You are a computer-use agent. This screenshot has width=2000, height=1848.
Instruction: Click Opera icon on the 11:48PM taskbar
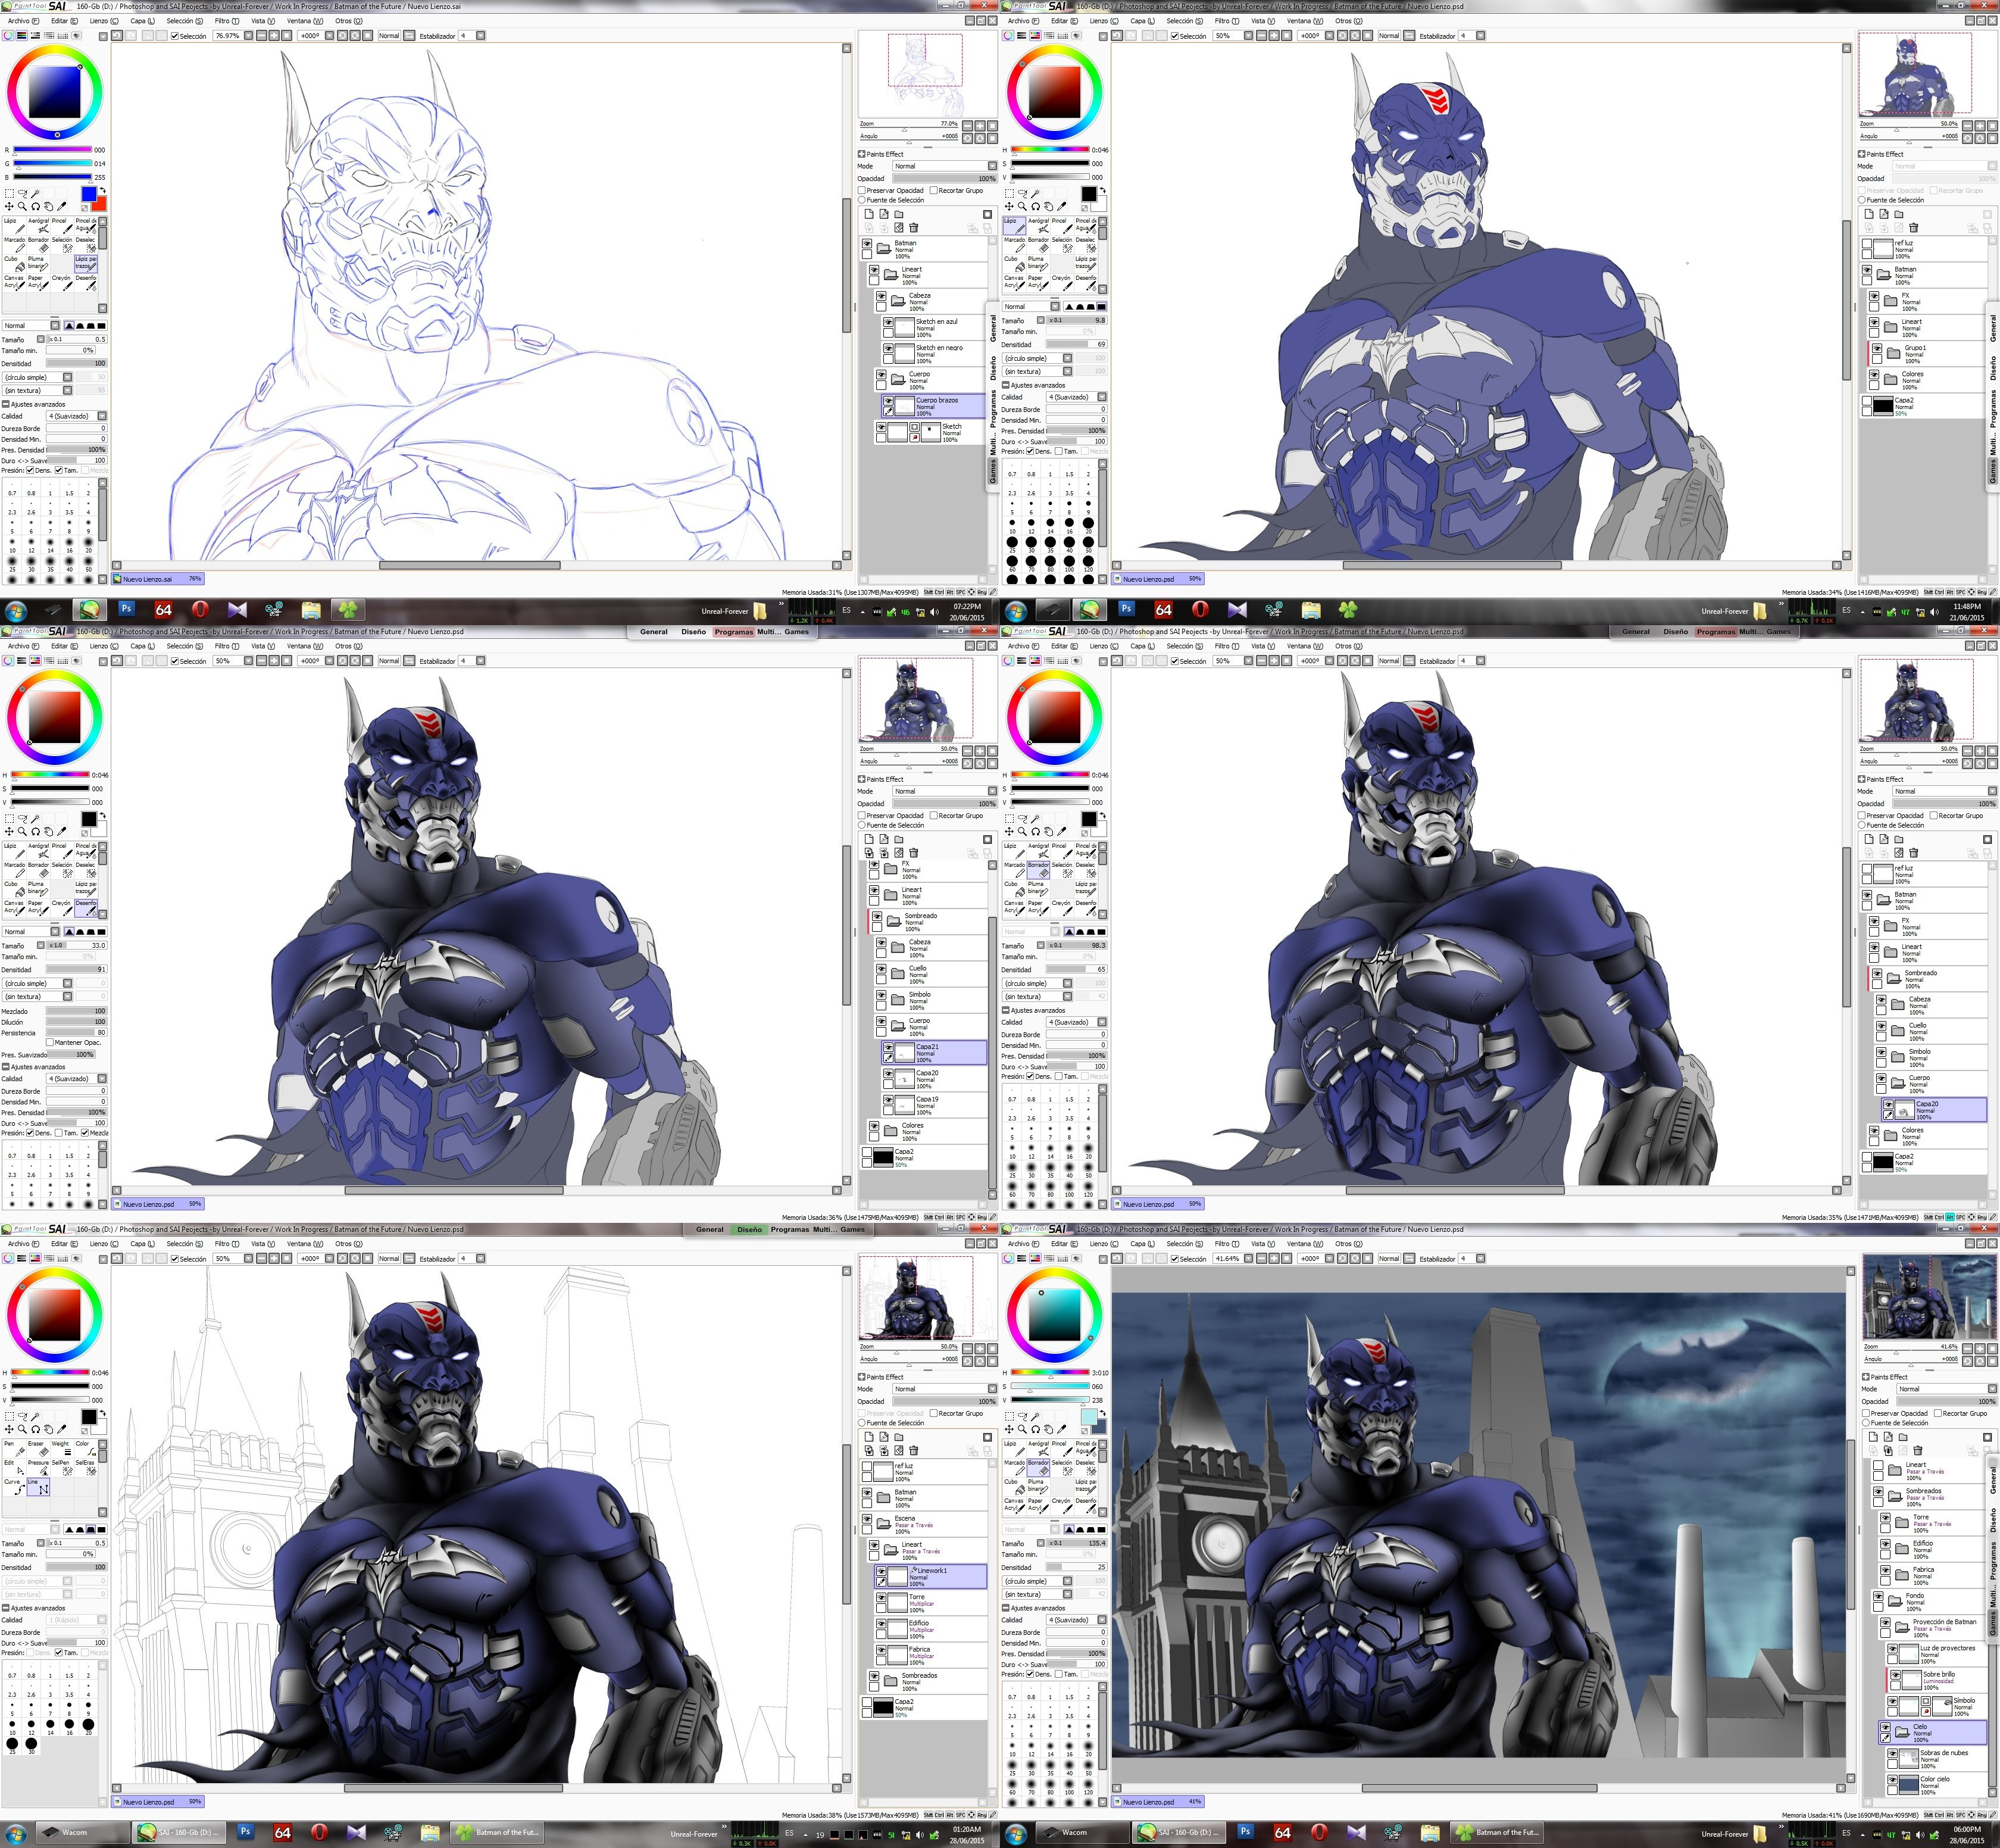tap(1200, 609)
